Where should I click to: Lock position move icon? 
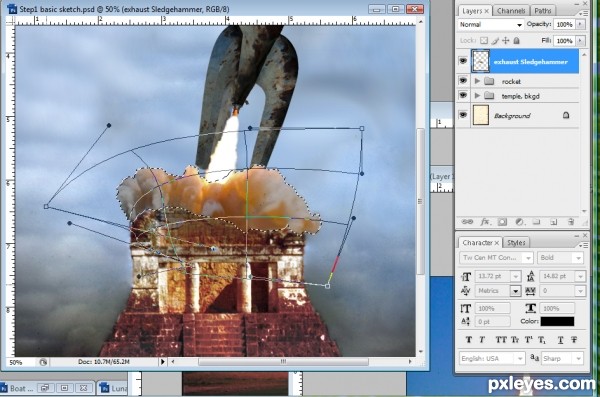[505, 41]
